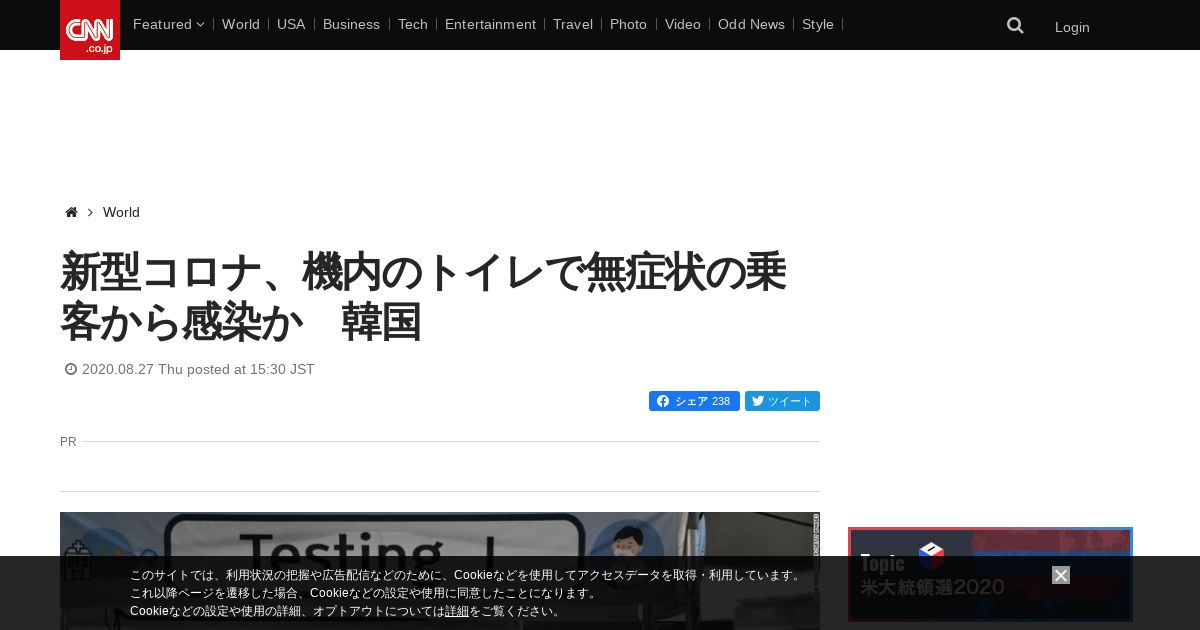Select the Tech menu item
The image size is (1200, 630).
pos(413,24)
